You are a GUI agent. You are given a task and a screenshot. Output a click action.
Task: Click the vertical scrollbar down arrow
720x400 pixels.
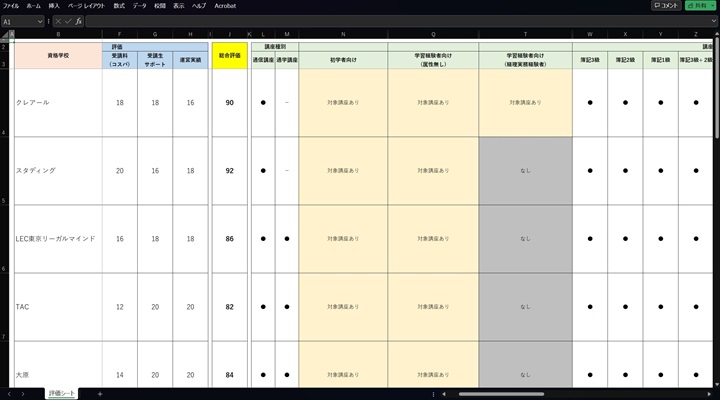click(717, 384)
